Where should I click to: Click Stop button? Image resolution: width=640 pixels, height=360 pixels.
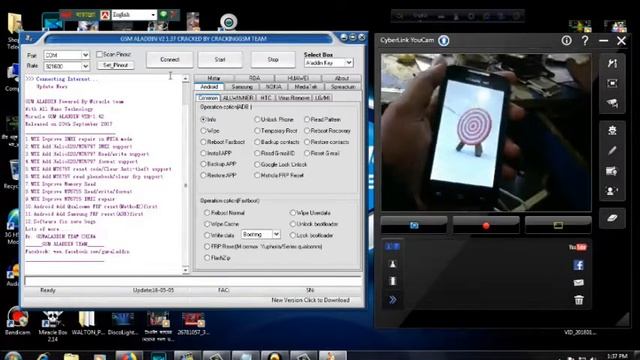tap(273, 60)
